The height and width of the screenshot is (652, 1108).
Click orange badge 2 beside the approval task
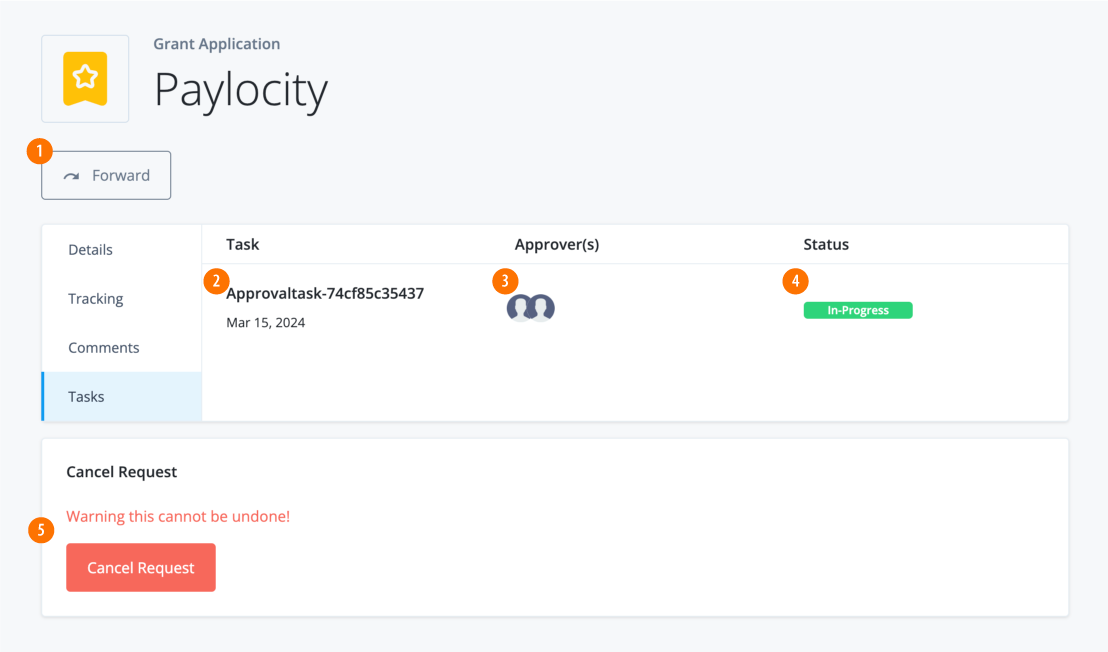coord(215,281)
